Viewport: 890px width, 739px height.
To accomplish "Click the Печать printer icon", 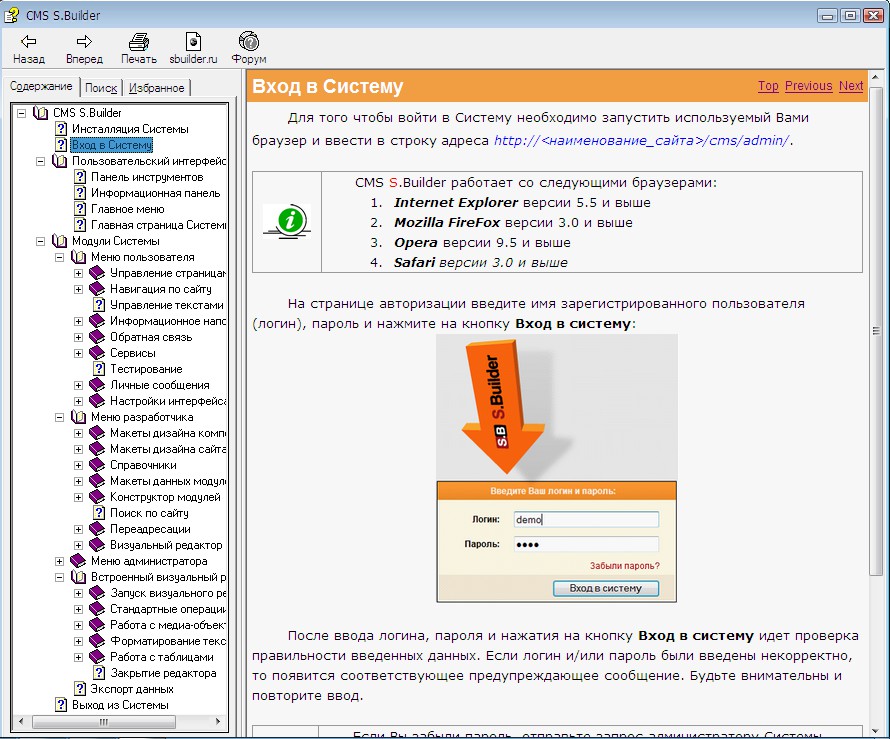I will point(138,42).
